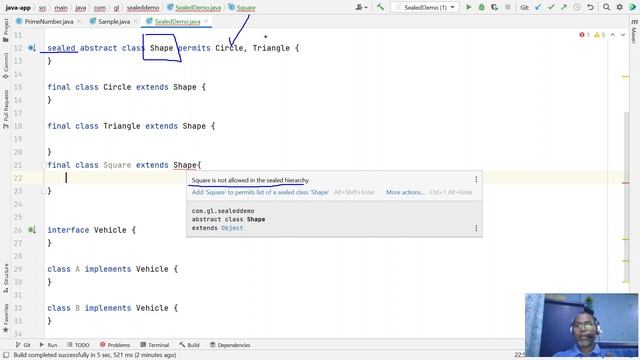The width and height of the screenshot is (640, 360).
Task: Click the error count indicator in editor
Action: click(584, 35)
